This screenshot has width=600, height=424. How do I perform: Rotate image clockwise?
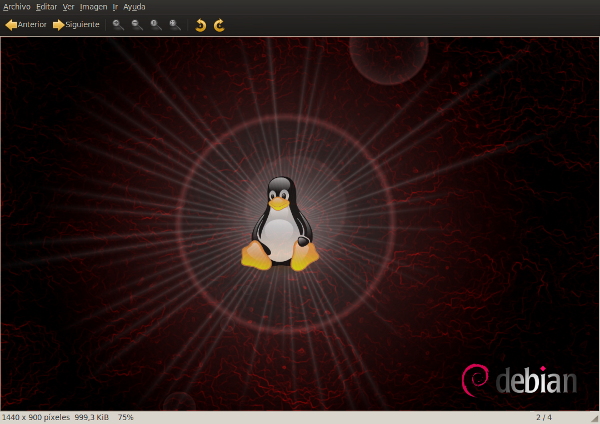pyautogui.click(x=219, y=25)
